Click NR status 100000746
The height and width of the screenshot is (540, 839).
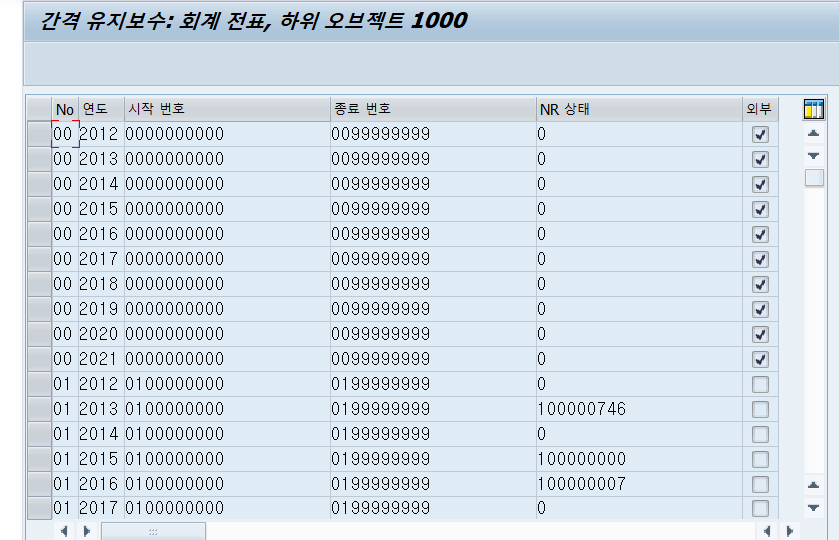[639, 409]
